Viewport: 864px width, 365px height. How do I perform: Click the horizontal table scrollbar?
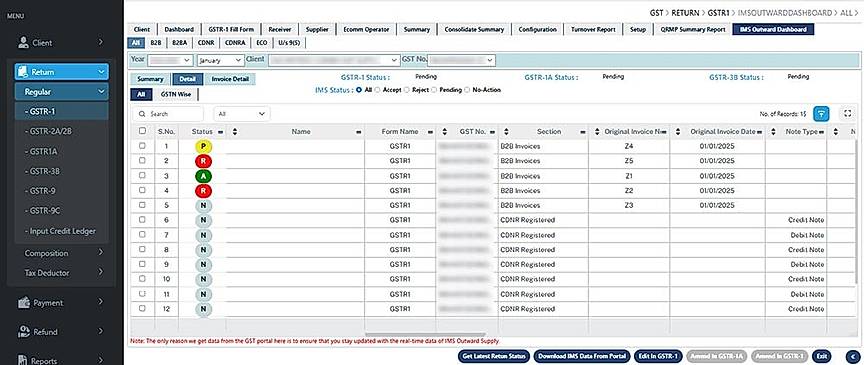pos(425,335)
